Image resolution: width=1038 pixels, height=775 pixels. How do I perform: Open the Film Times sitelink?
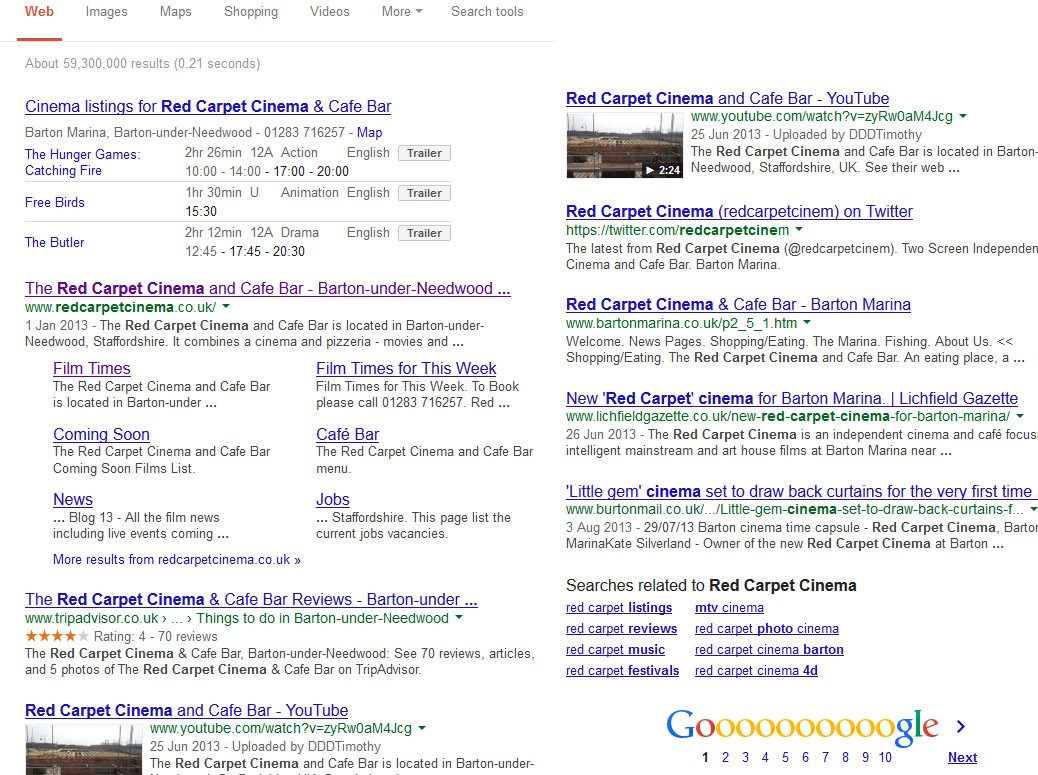[92, 369]
